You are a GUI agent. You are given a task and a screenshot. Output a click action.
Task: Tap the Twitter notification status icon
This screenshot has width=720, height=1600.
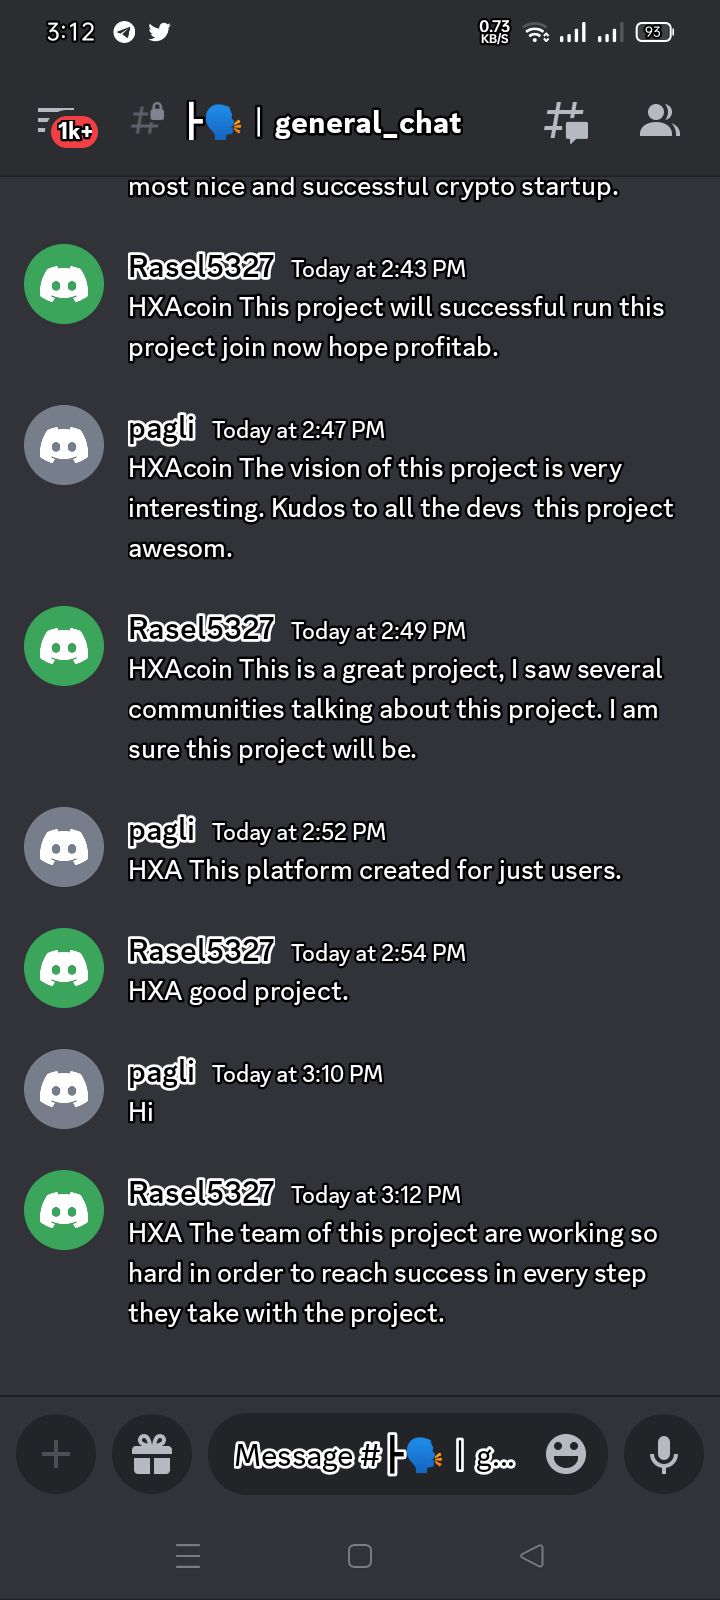point(159,32)
